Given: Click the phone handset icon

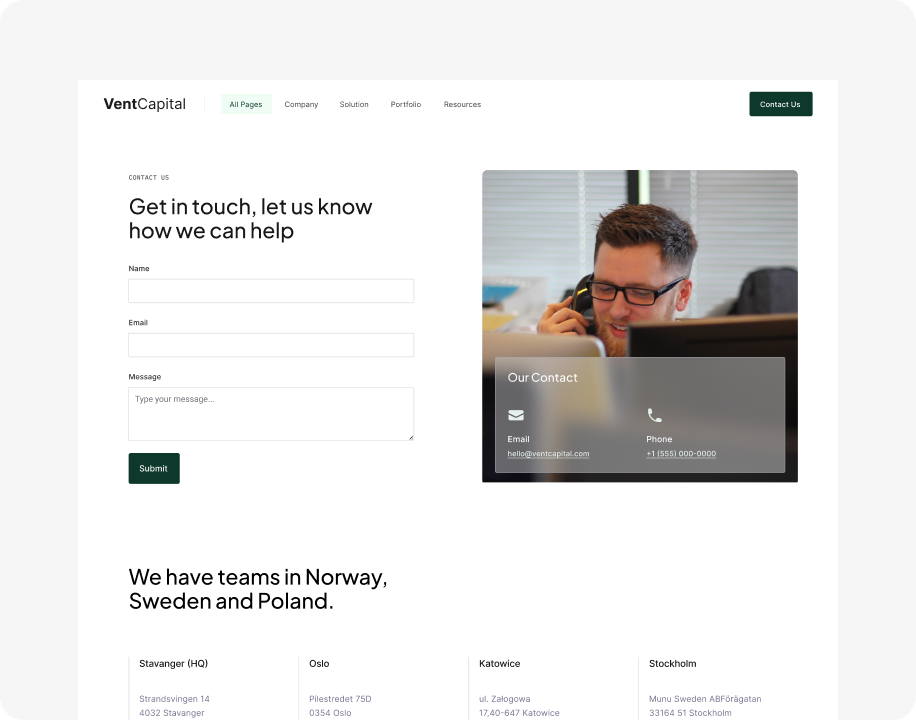Looking at the screenshot, I should click(x=654, y=415).
